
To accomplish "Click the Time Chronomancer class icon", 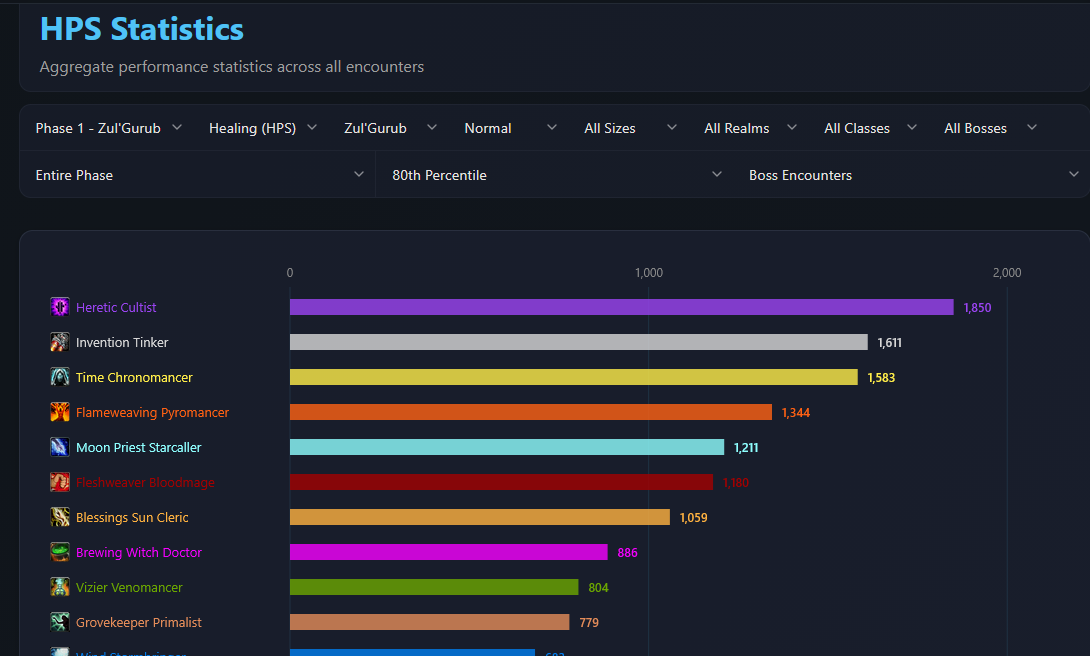I will point(60,377).
